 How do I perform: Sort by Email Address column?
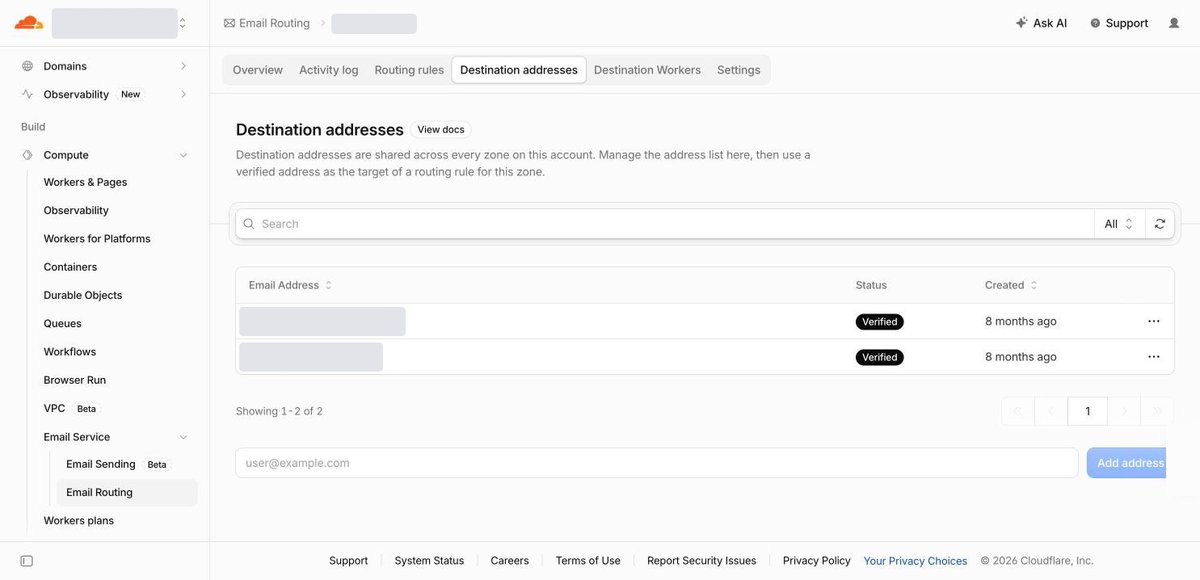pos(290,285)
